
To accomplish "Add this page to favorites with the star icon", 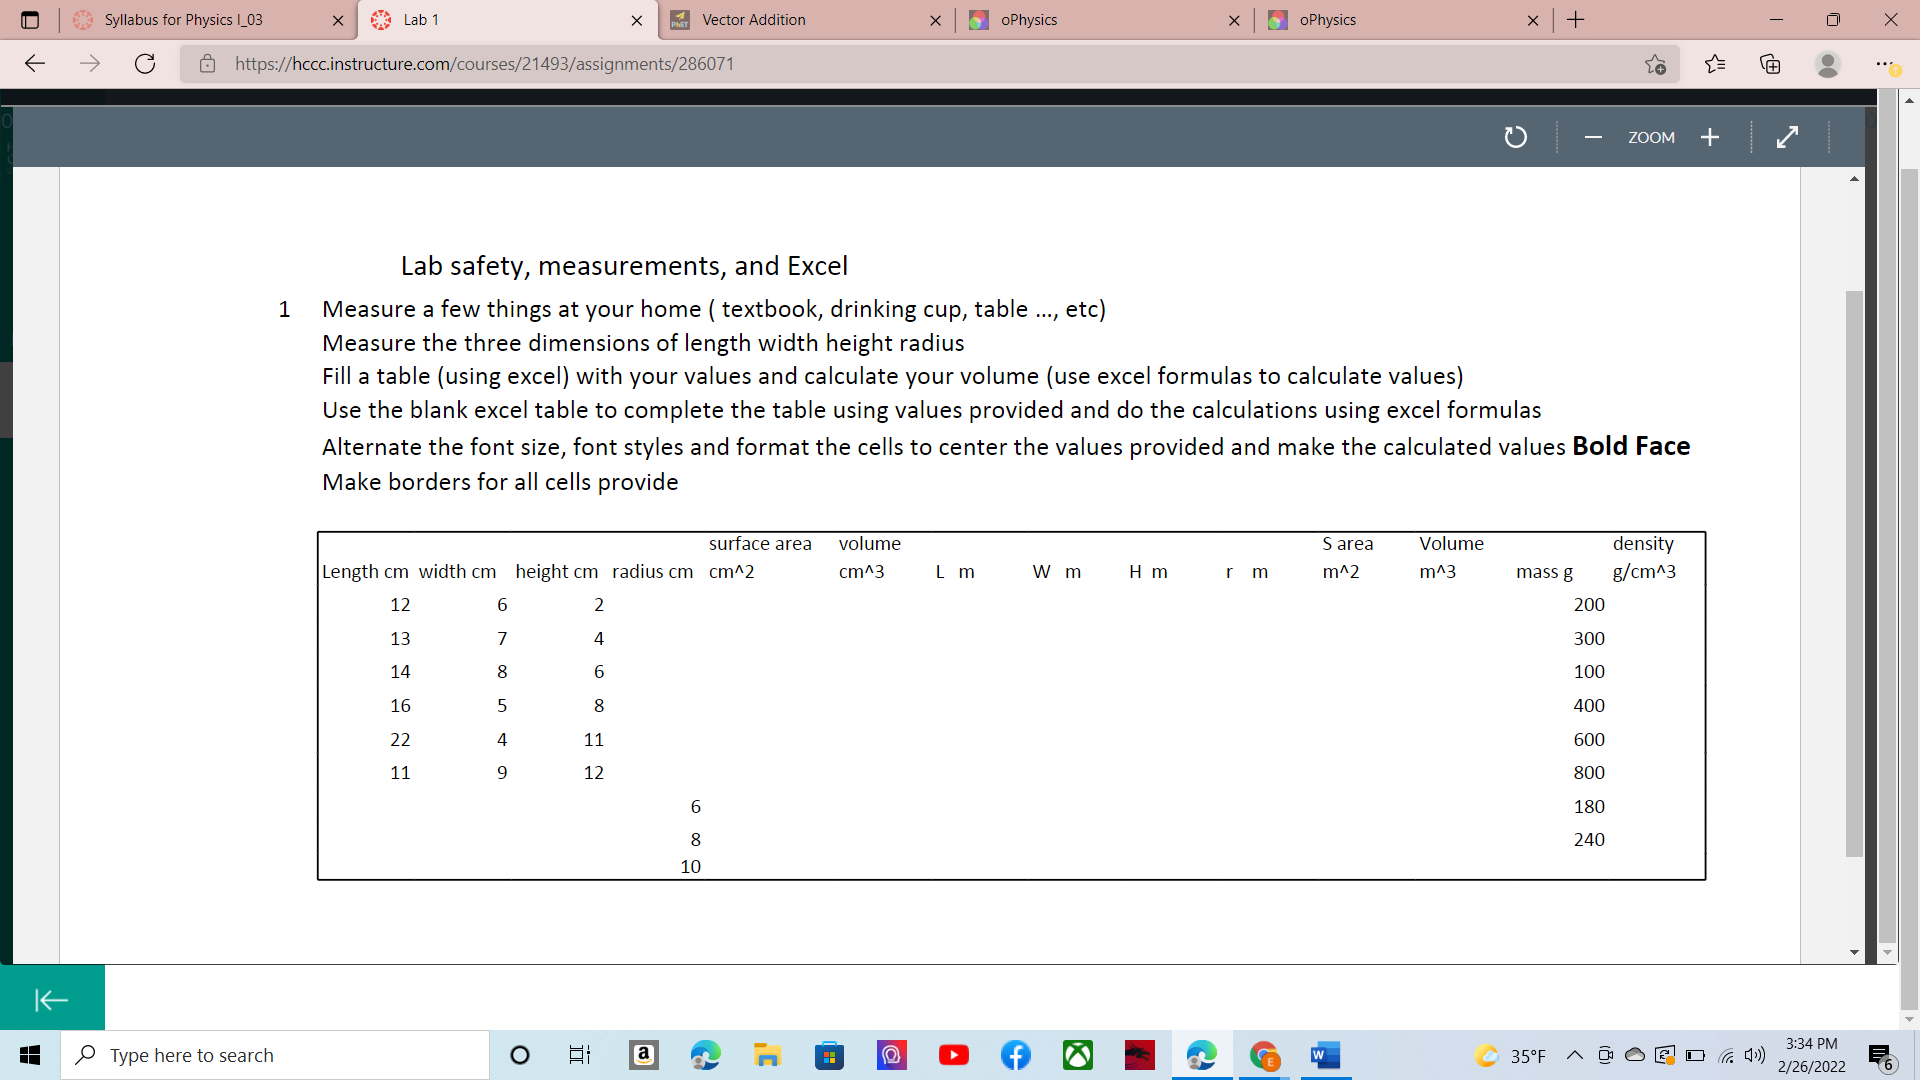I will pos(1655,64).
